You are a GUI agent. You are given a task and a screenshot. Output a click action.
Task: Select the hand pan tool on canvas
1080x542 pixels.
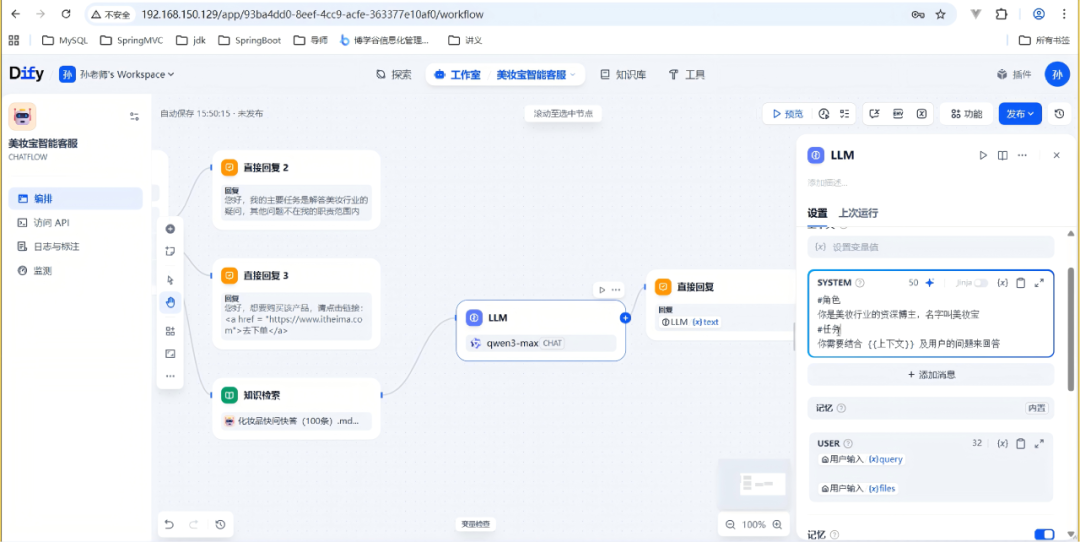pos(170,302)
